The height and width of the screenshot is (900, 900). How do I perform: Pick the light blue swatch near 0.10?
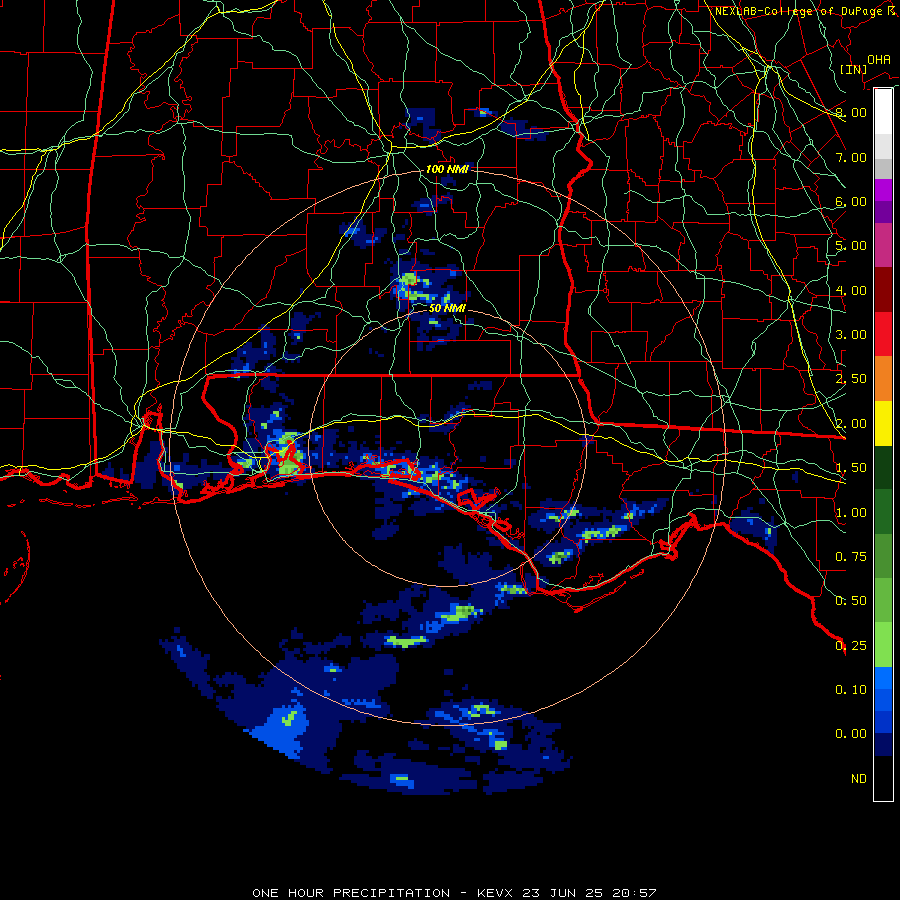coord(883,678)
